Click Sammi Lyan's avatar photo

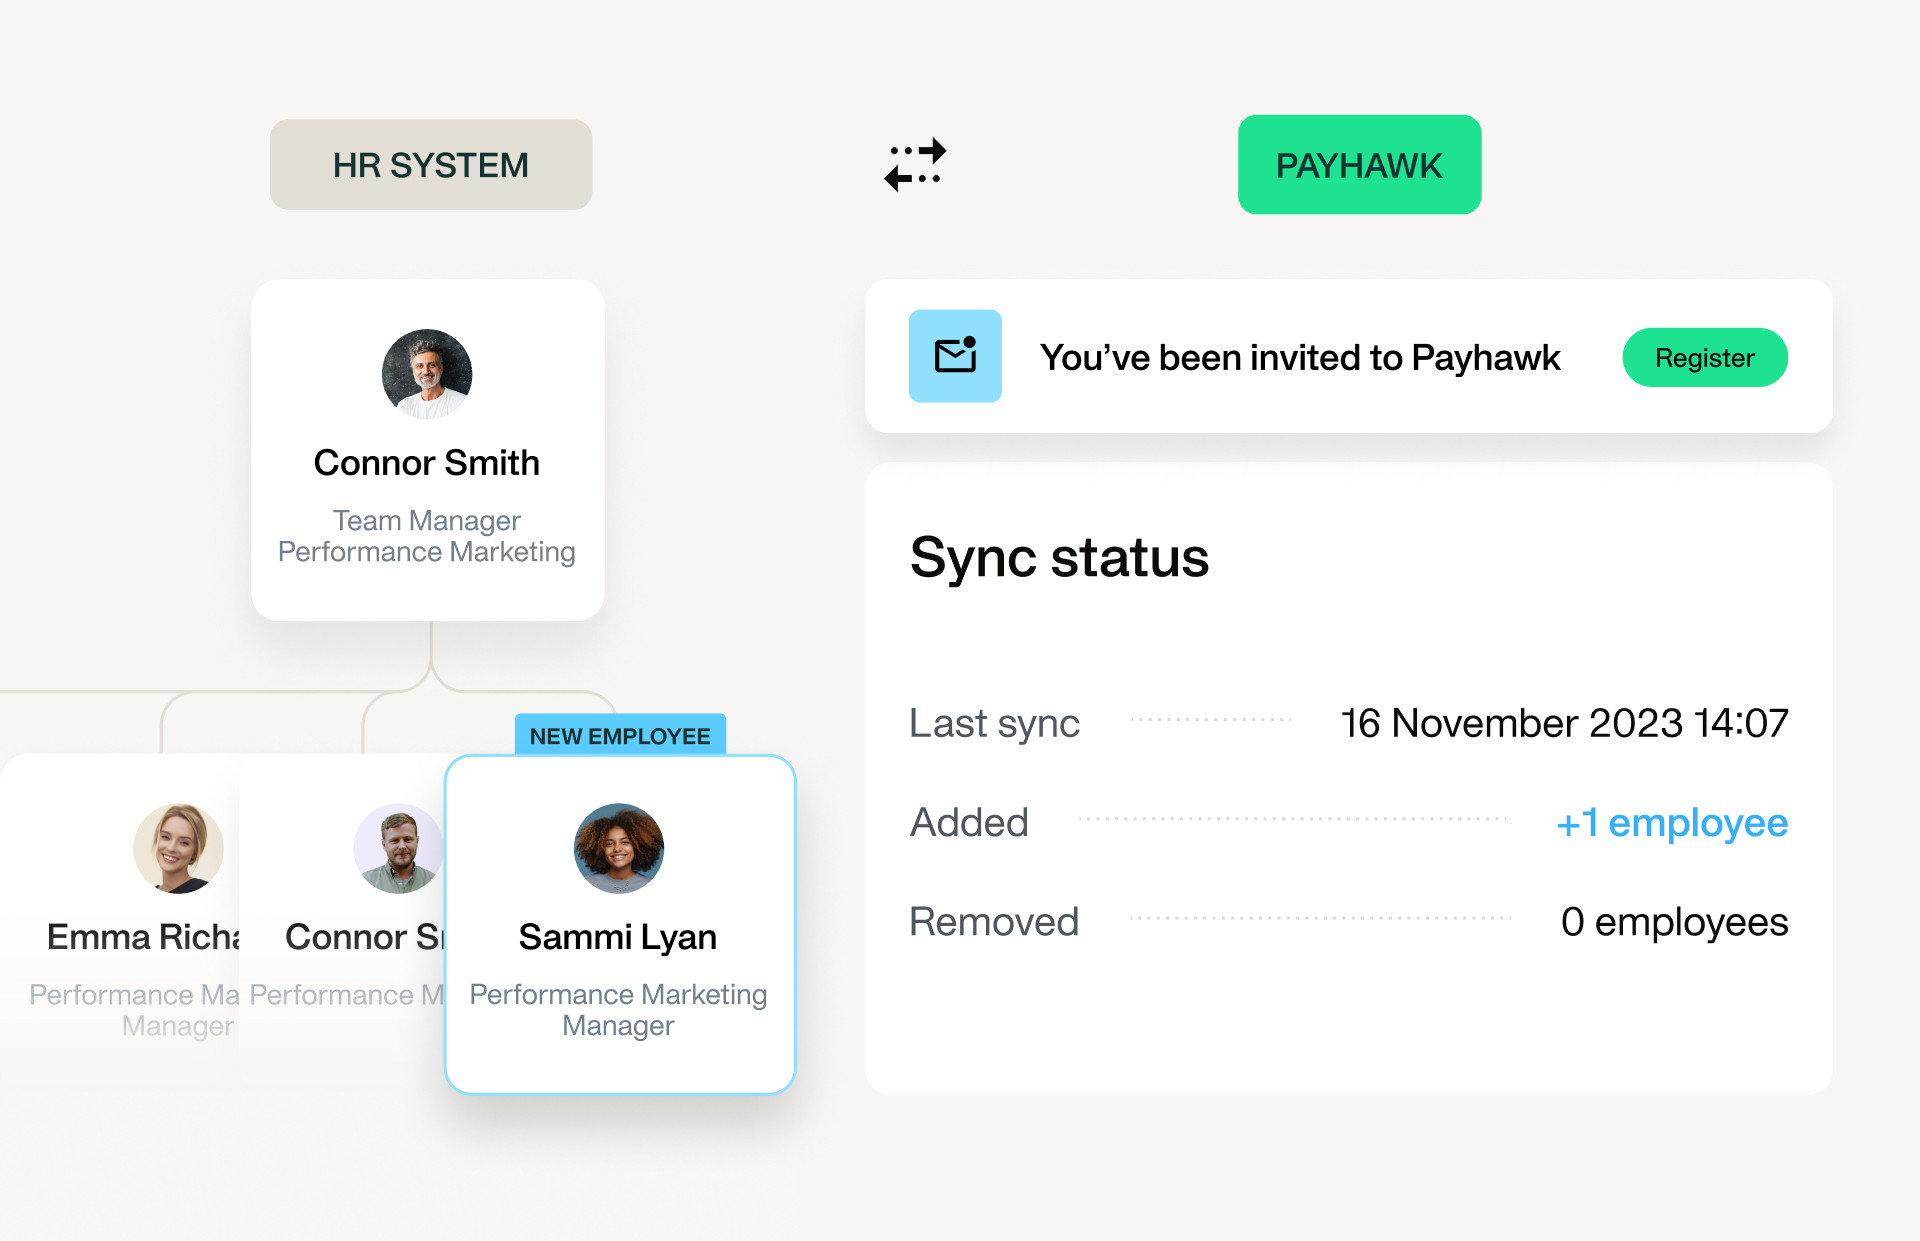pos(619,848)
